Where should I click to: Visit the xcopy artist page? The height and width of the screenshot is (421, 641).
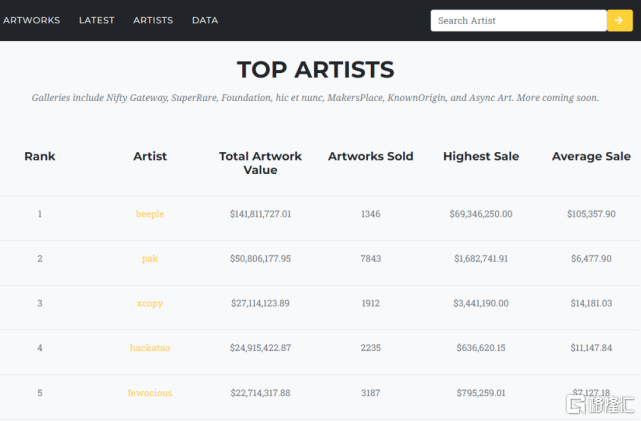[x=150, y=303]
